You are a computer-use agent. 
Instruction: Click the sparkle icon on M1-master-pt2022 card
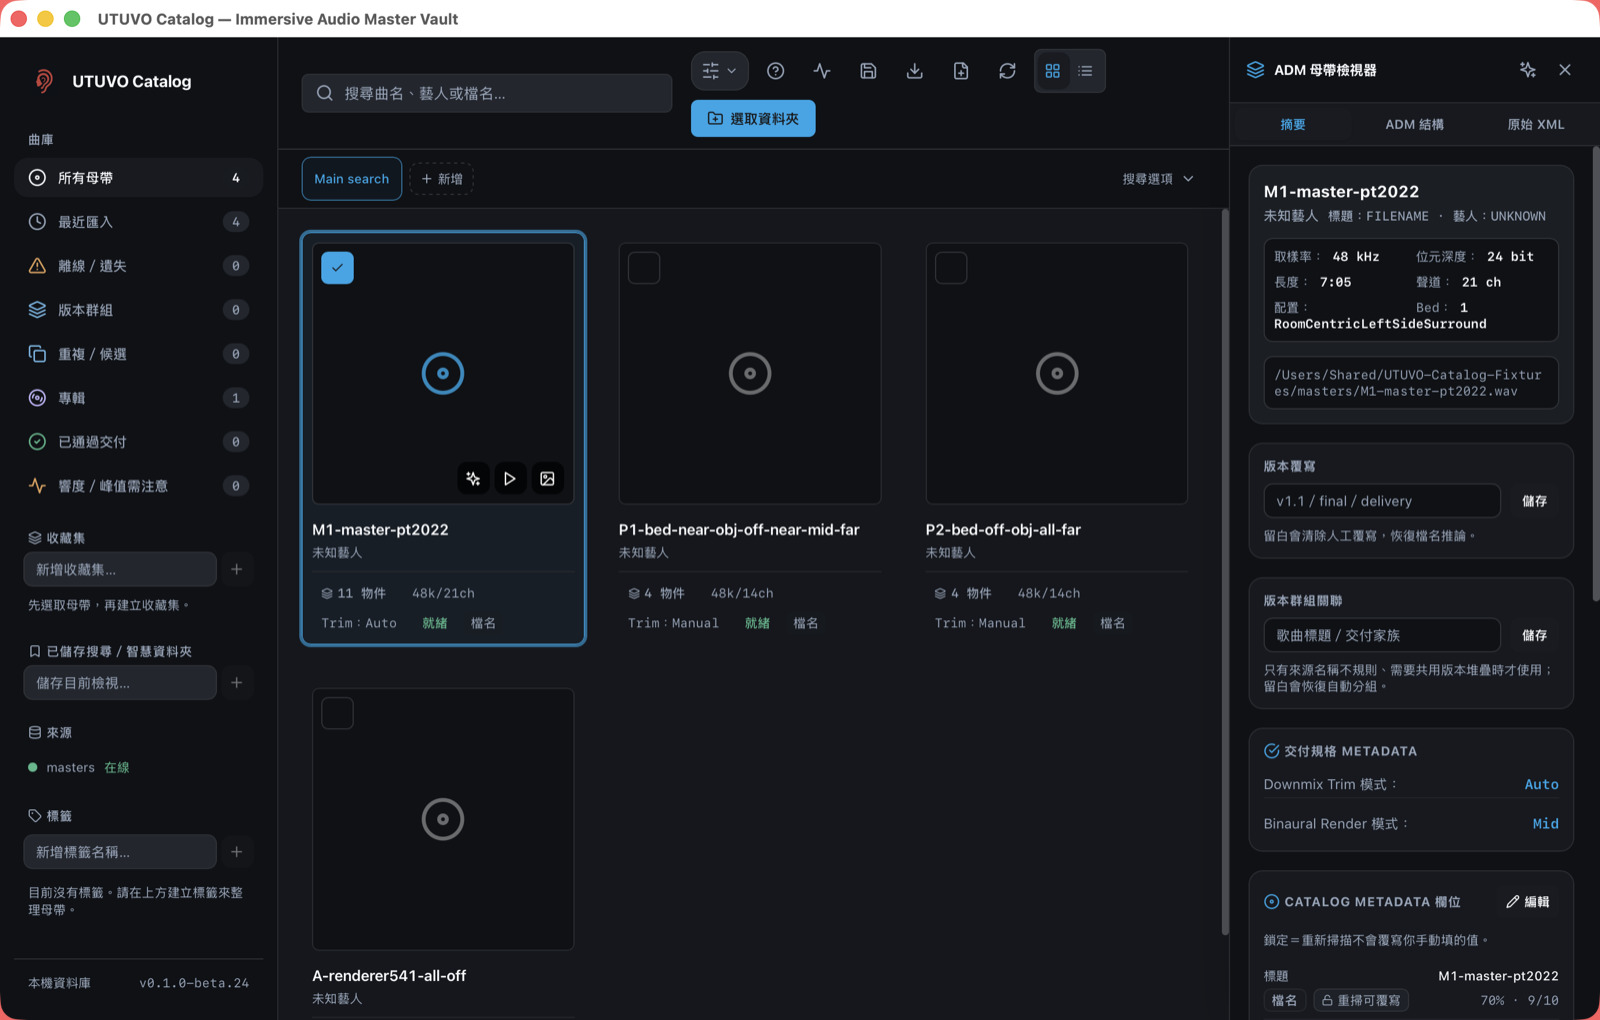coord(473,479)
